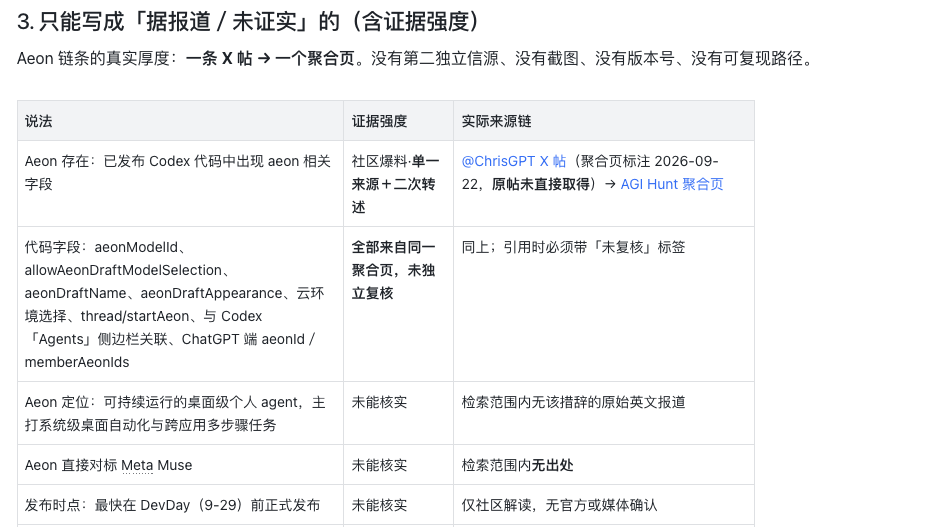Click the 说法 column header

tap(181, 121)
